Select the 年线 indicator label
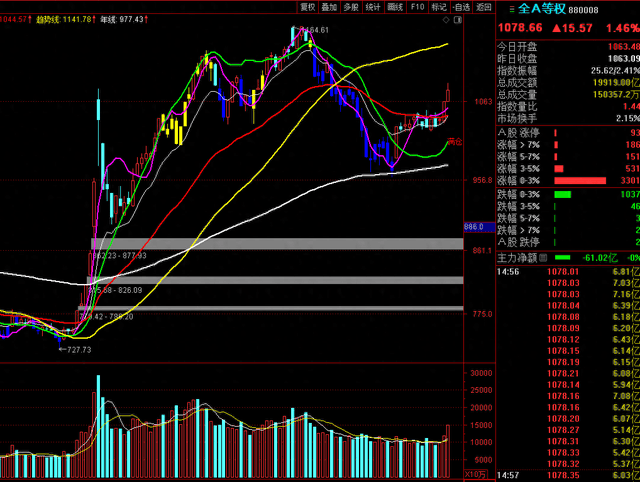 [108, 20]
